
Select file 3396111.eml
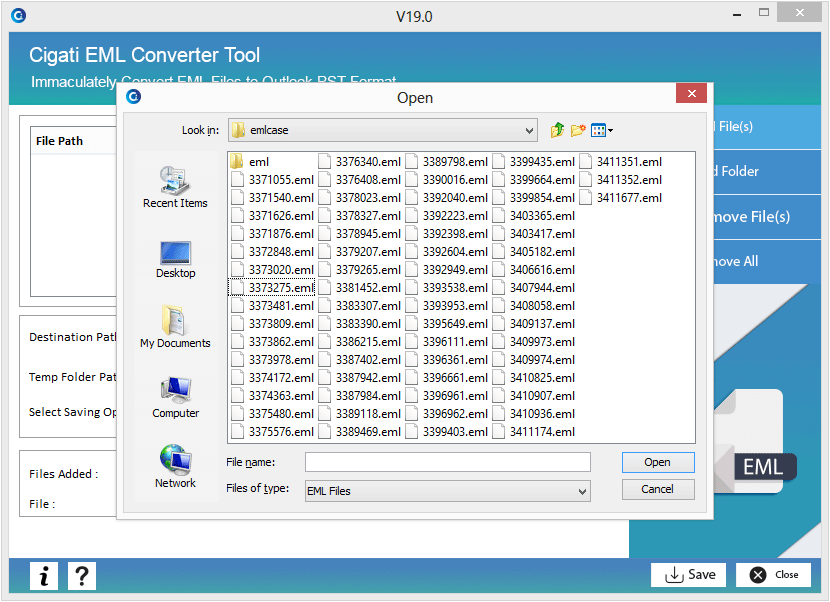click(446, 342)
